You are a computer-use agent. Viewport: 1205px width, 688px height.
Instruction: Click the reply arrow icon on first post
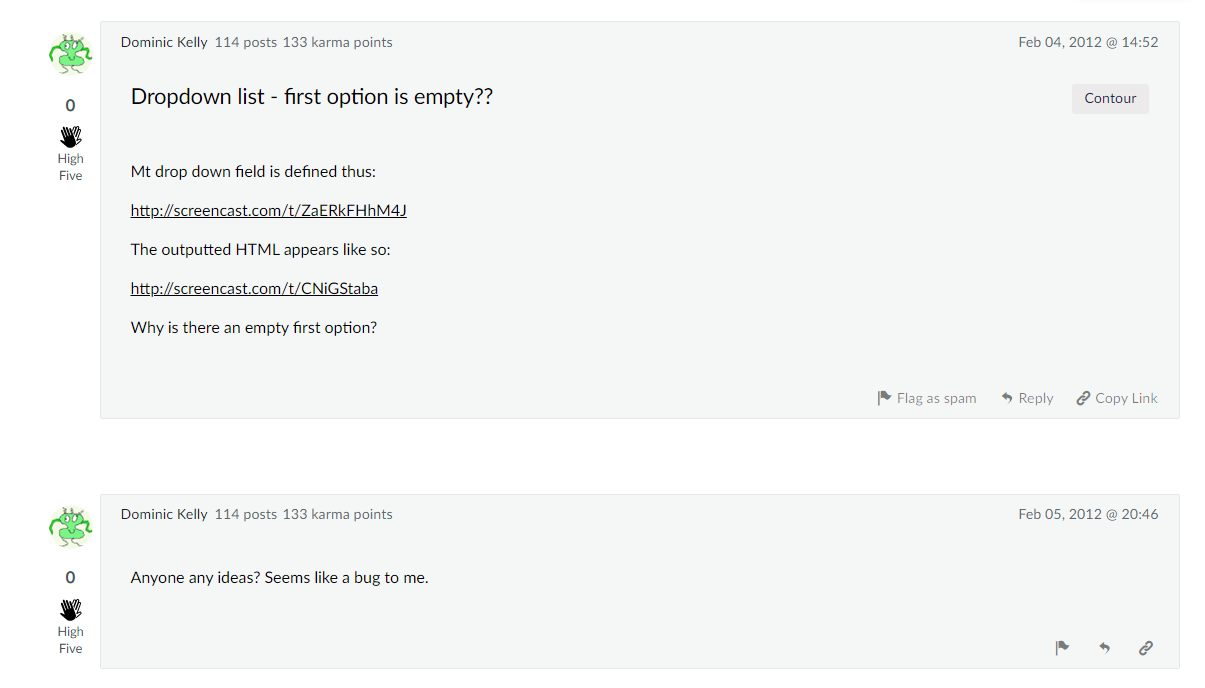point(1007,398)
